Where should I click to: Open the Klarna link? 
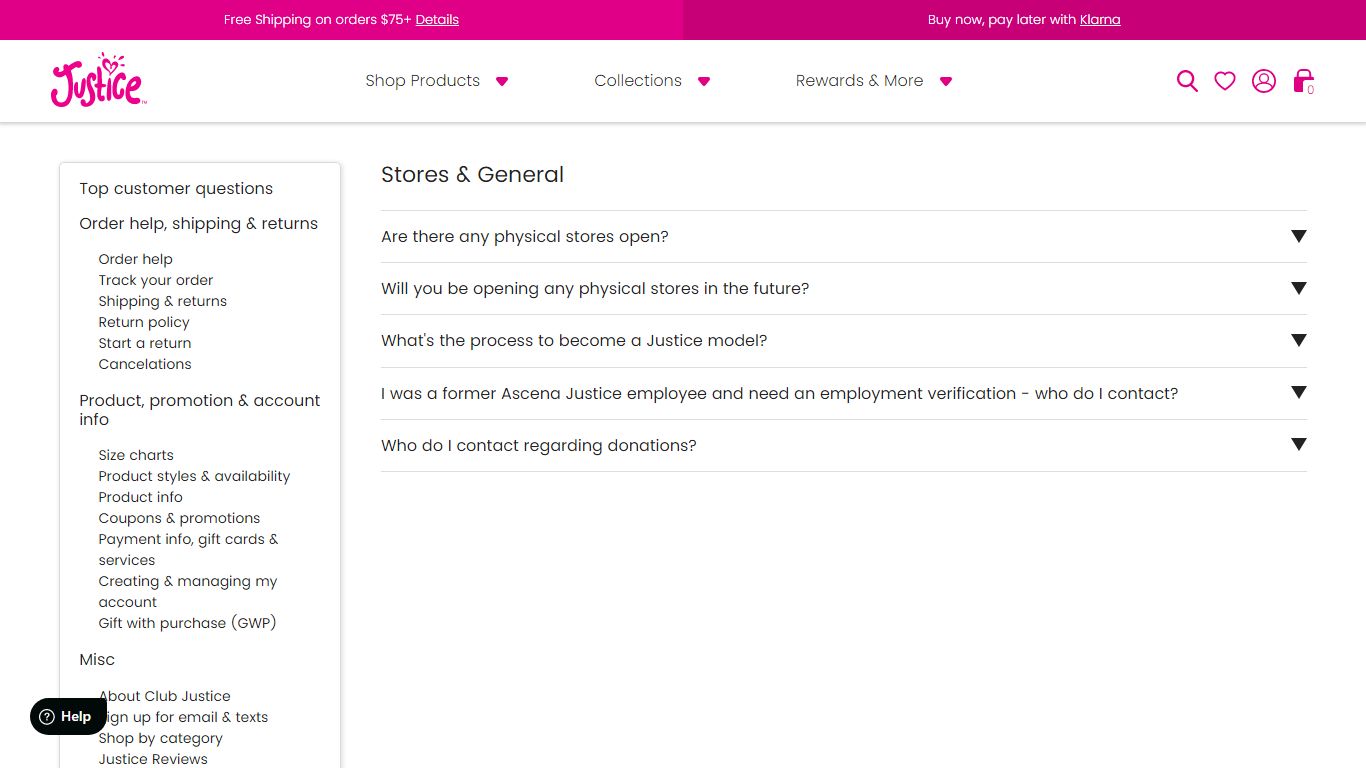tap(1100, 20)
